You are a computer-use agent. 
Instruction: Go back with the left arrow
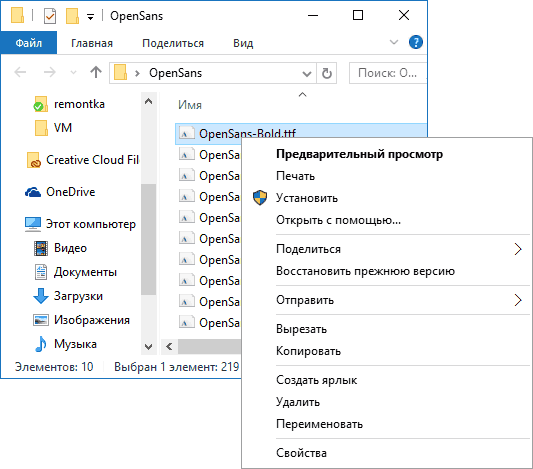[20, 72]
